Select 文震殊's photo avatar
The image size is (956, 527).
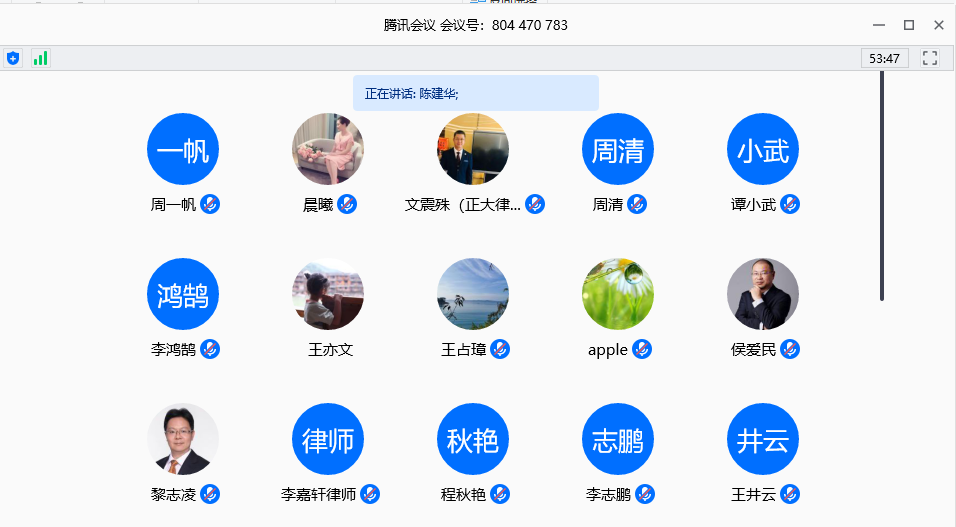(473, 149)
